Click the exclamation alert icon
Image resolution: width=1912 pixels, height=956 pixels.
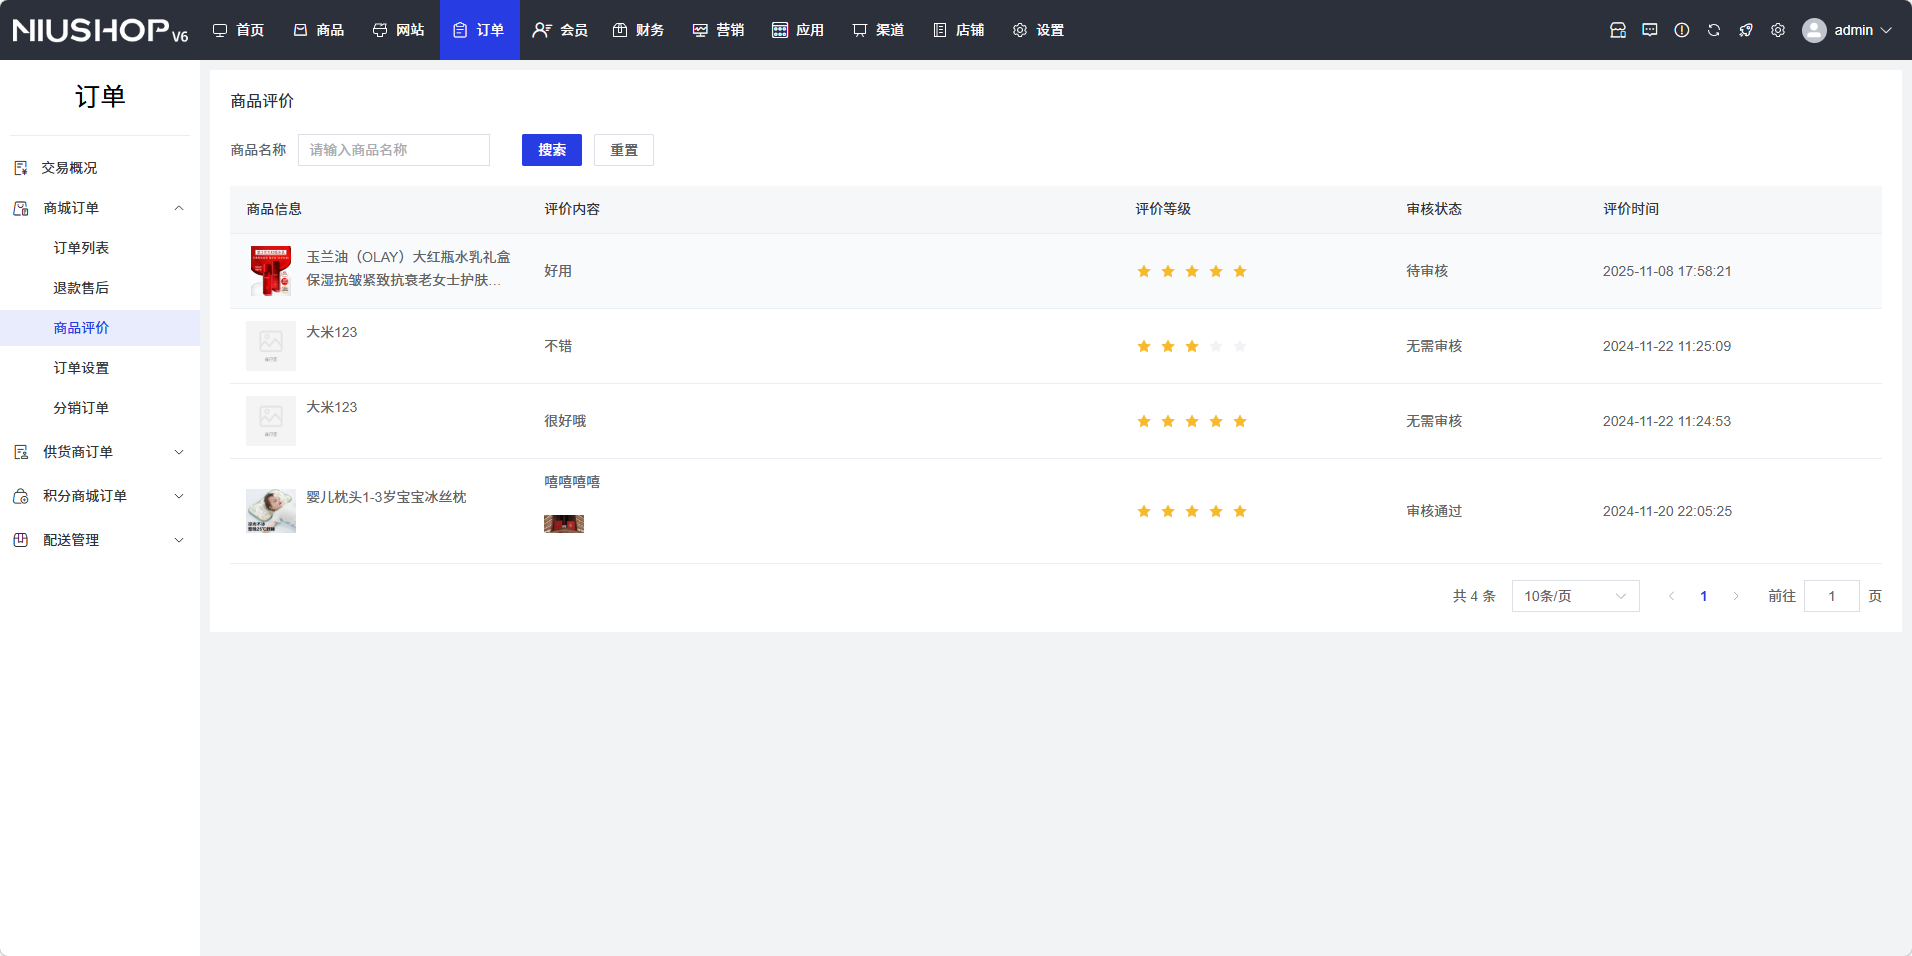(x=1681, y=30)
